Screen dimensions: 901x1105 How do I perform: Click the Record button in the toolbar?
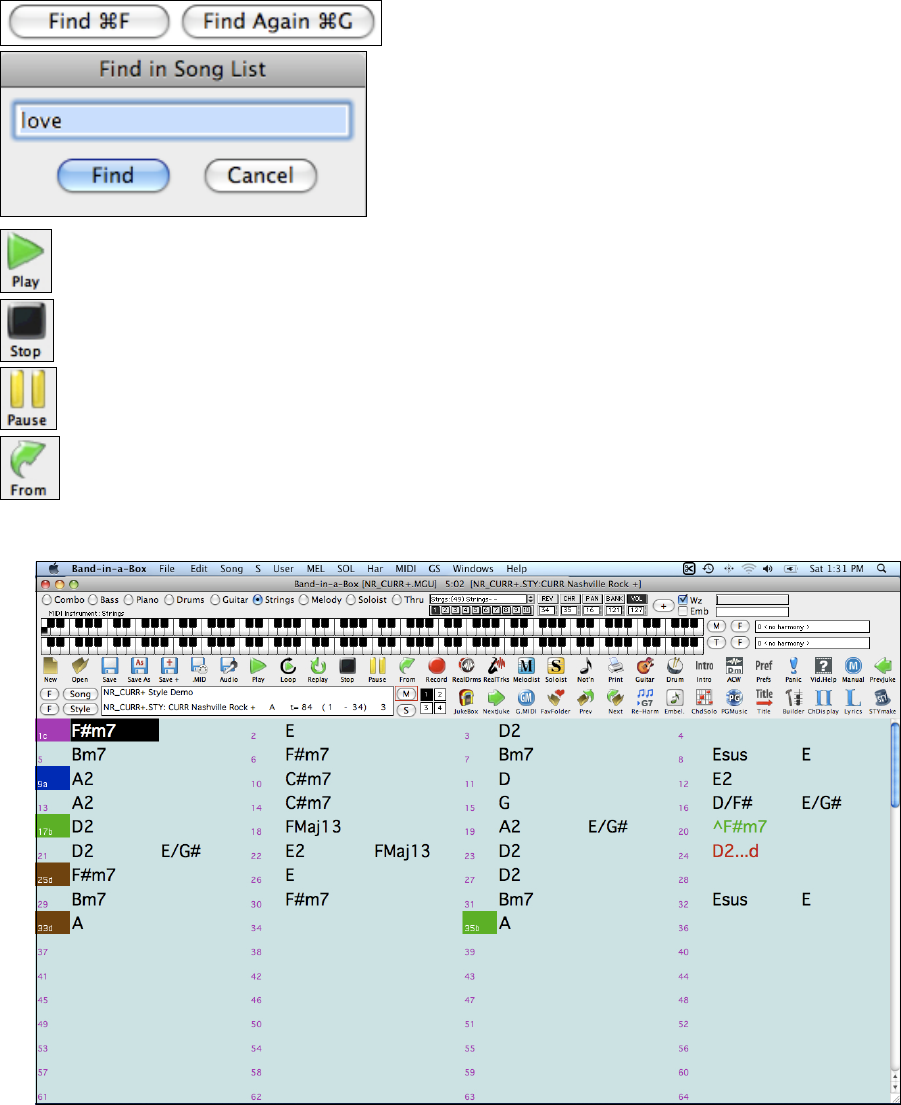click(x=436, y=669)
